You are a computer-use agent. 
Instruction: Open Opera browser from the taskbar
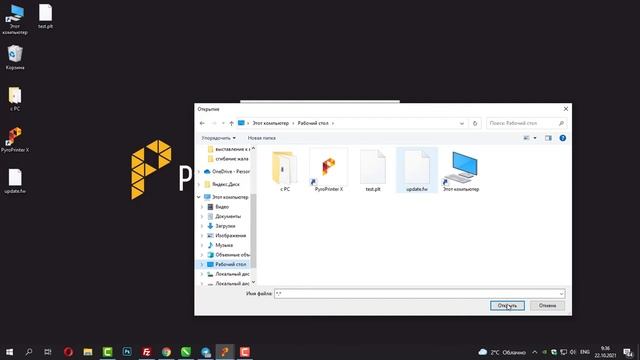68,351
